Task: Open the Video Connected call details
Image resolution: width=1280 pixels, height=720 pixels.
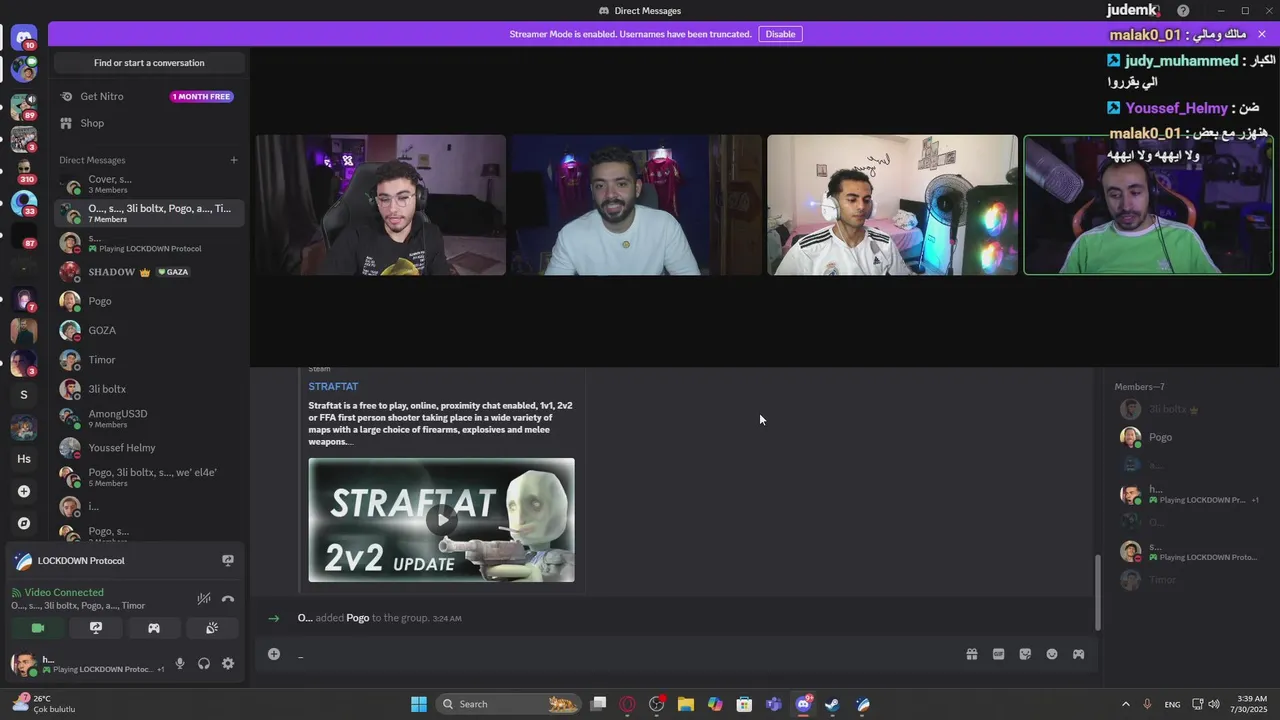Action: click(64, 592)
